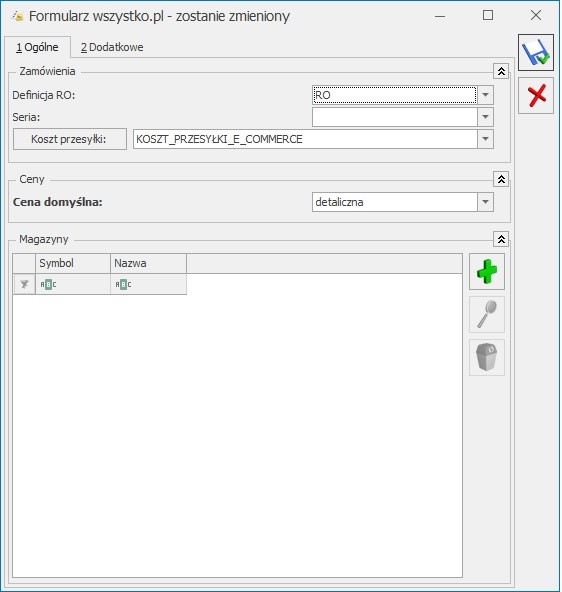Click into the Seria input field
562x592 pixels.
coord(395,117)
